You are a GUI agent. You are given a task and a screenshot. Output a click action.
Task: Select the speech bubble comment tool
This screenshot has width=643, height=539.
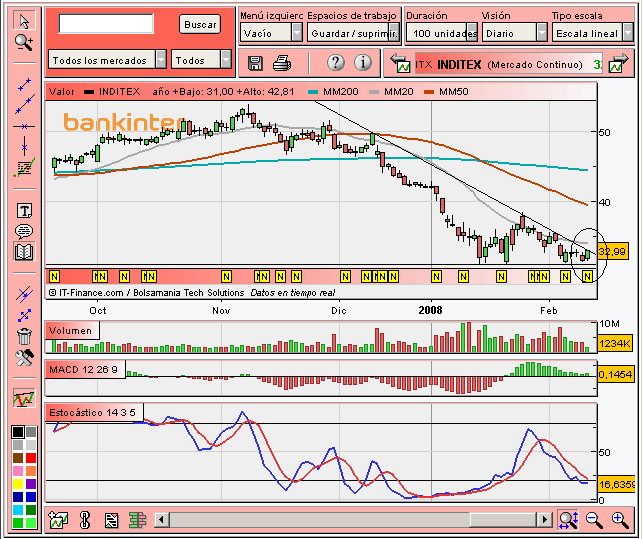coord(24,231)
